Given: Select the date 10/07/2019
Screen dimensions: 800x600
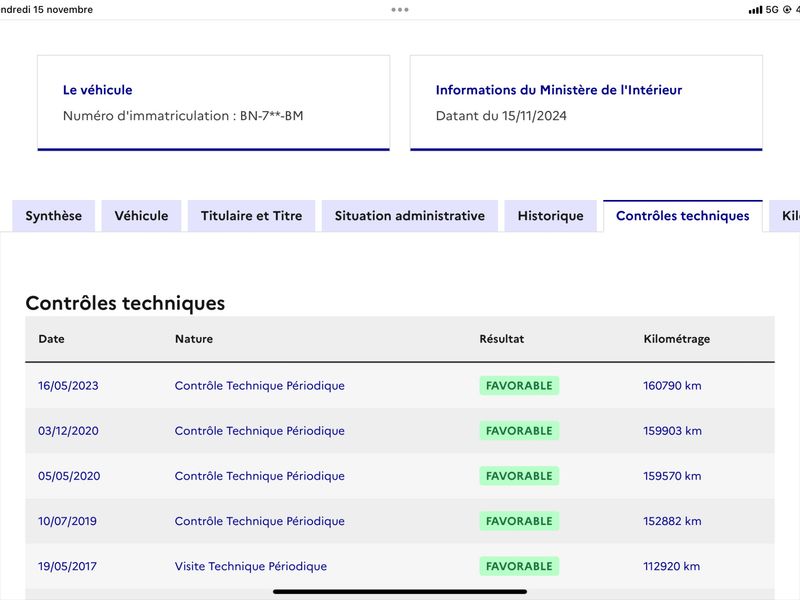Looking at the screenshot, I should click(x=67, y=521).
